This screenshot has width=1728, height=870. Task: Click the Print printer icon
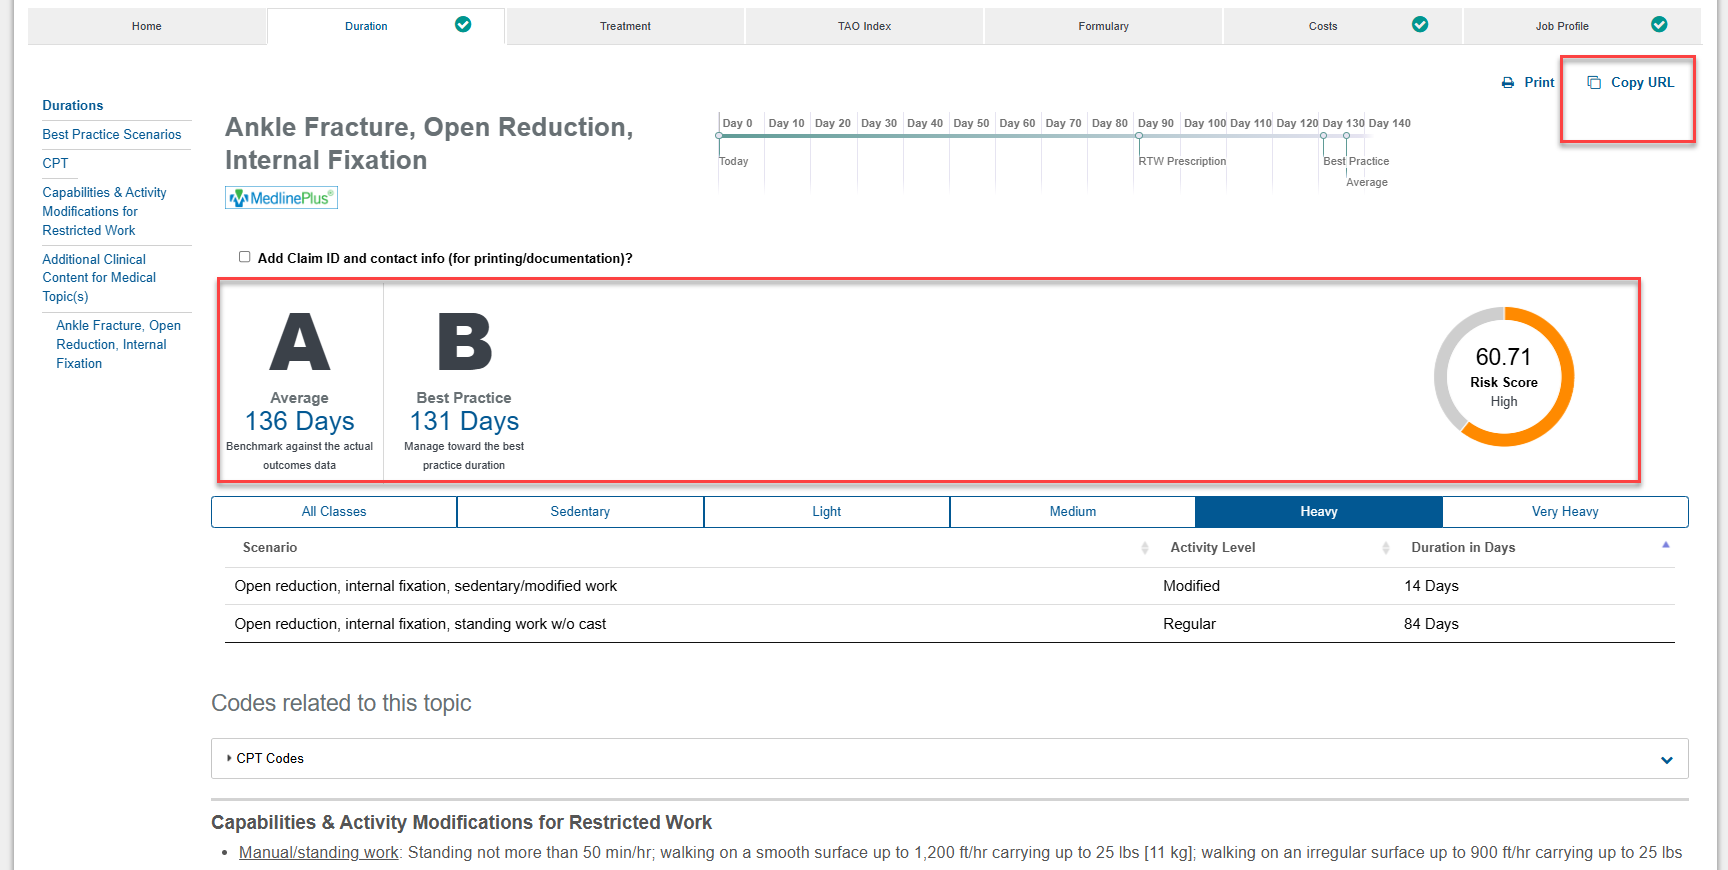[1508, 83]
